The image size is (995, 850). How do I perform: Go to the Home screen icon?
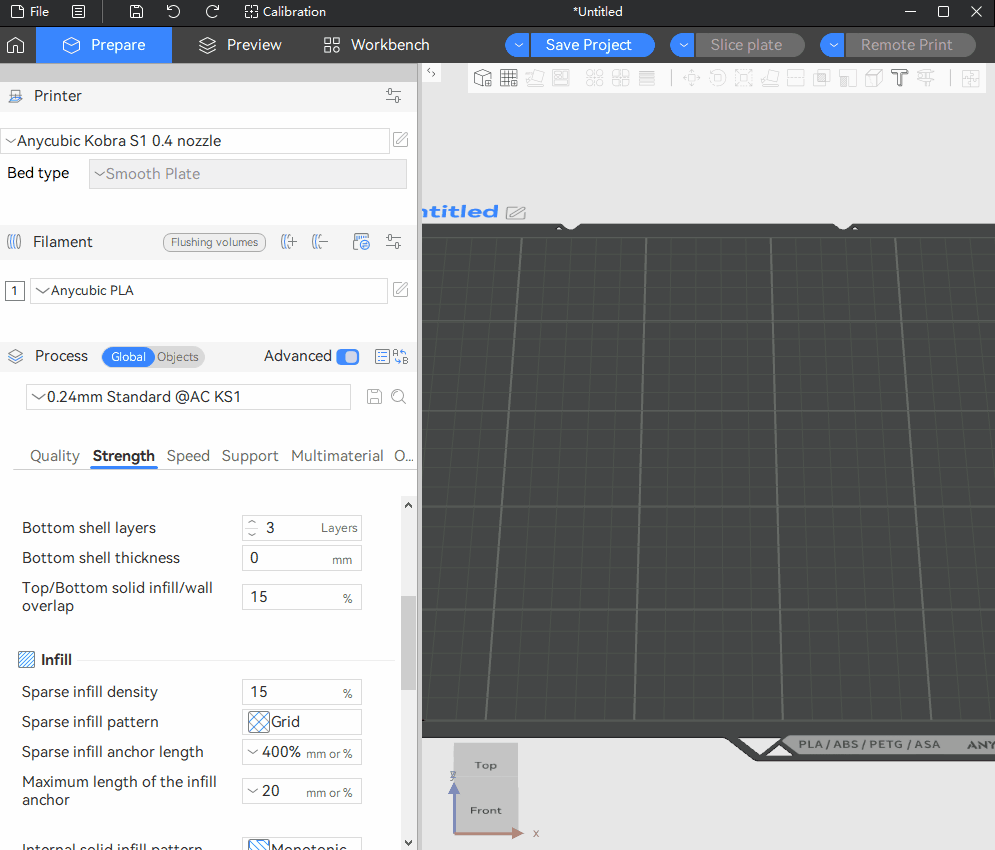(x=15, y=45)
